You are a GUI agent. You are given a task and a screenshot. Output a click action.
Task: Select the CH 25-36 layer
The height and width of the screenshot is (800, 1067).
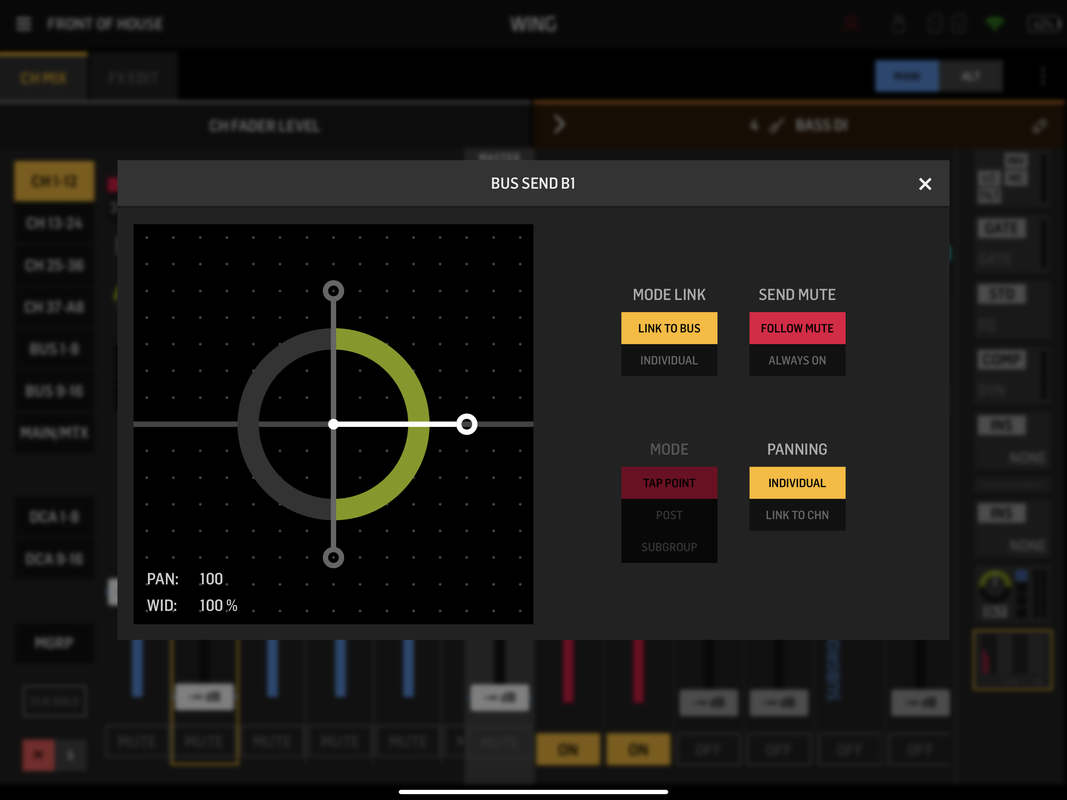coord(54,265)
